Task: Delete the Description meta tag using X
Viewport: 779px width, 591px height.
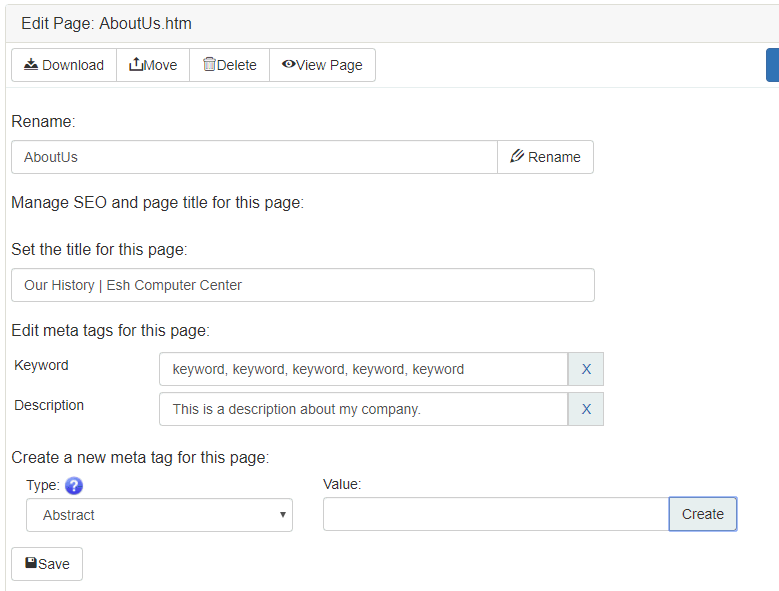Action: 586,409
